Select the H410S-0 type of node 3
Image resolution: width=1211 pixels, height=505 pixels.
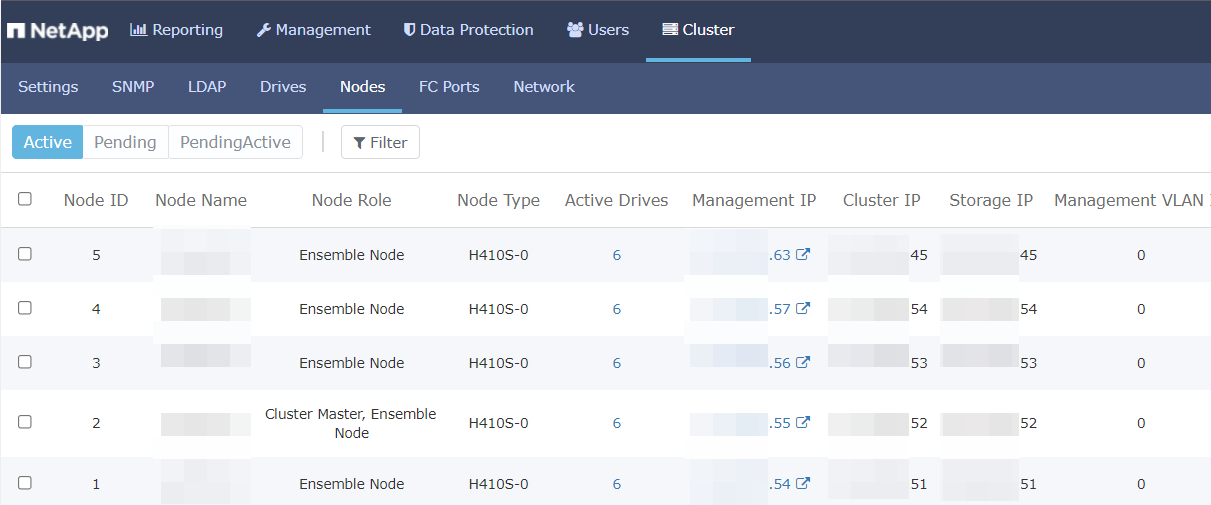499,363
